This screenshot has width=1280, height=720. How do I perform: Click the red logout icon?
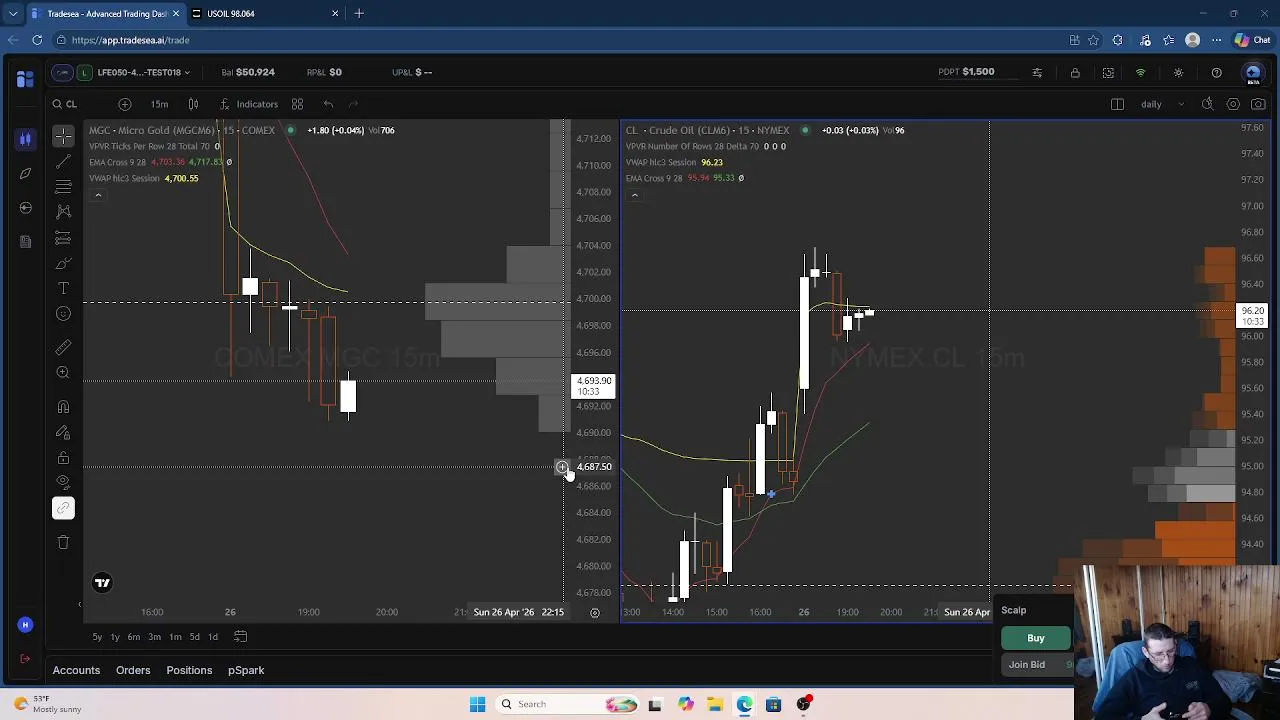25,659
